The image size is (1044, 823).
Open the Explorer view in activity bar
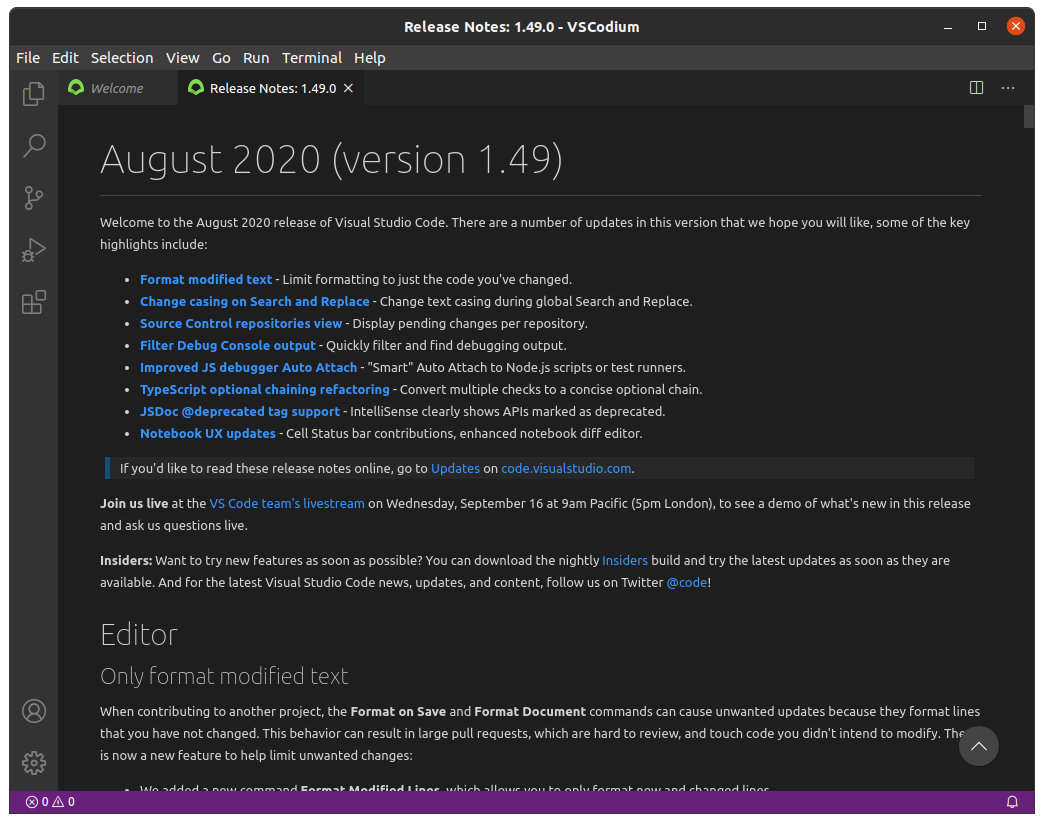point(34,94)
